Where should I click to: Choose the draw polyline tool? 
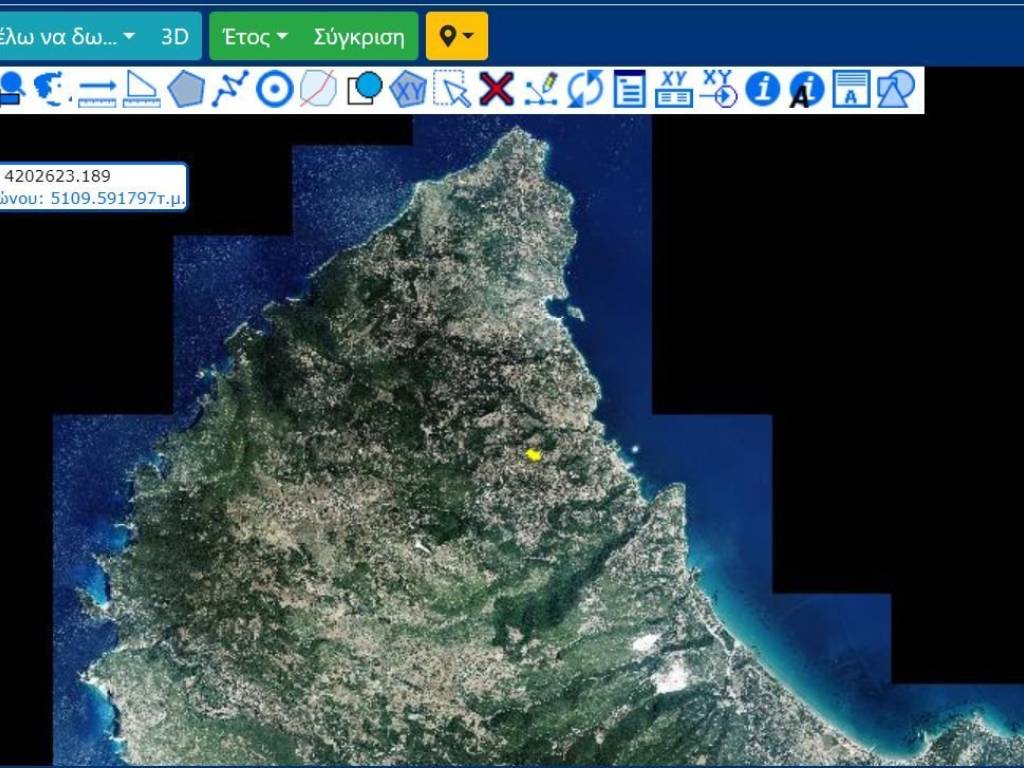(x=230, y=90)
